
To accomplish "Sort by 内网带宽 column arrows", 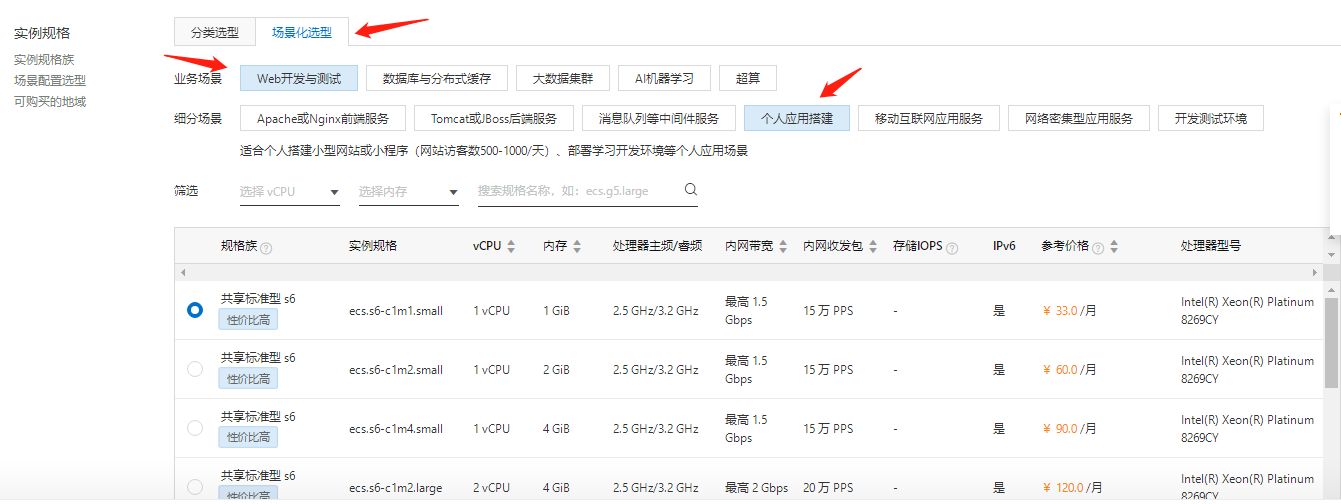I will point(783,246).
